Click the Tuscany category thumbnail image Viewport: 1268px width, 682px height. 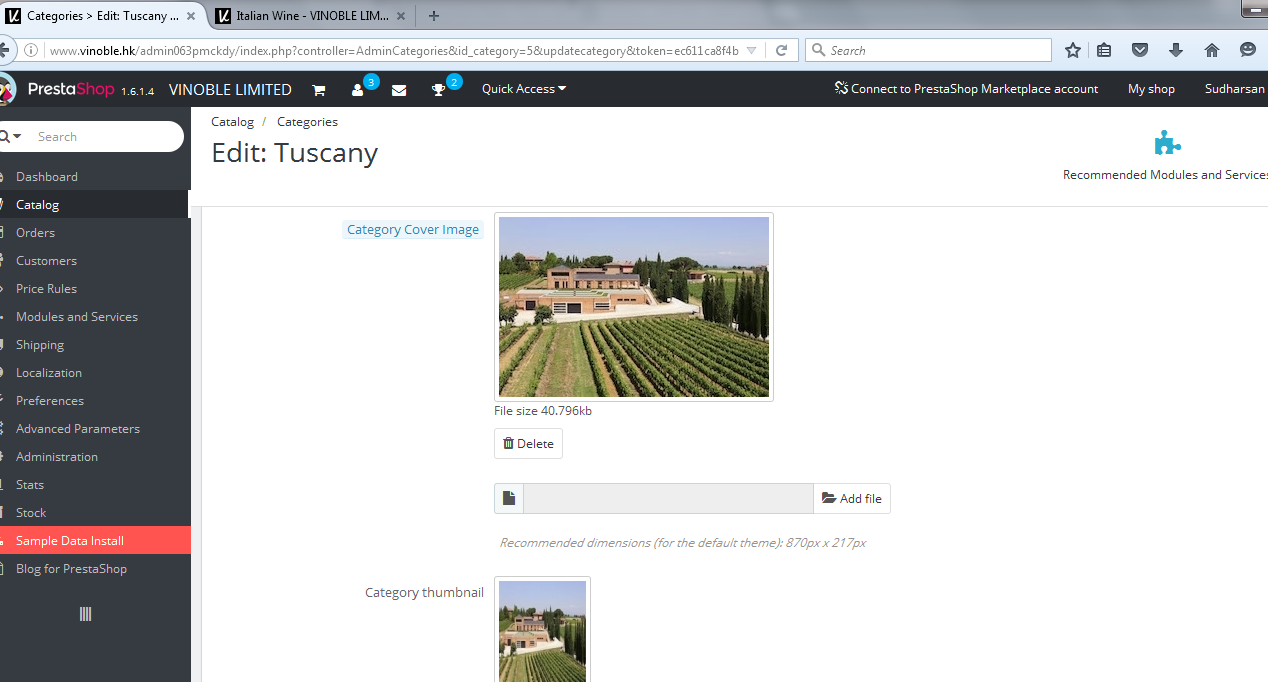click(x=543, y=630)
